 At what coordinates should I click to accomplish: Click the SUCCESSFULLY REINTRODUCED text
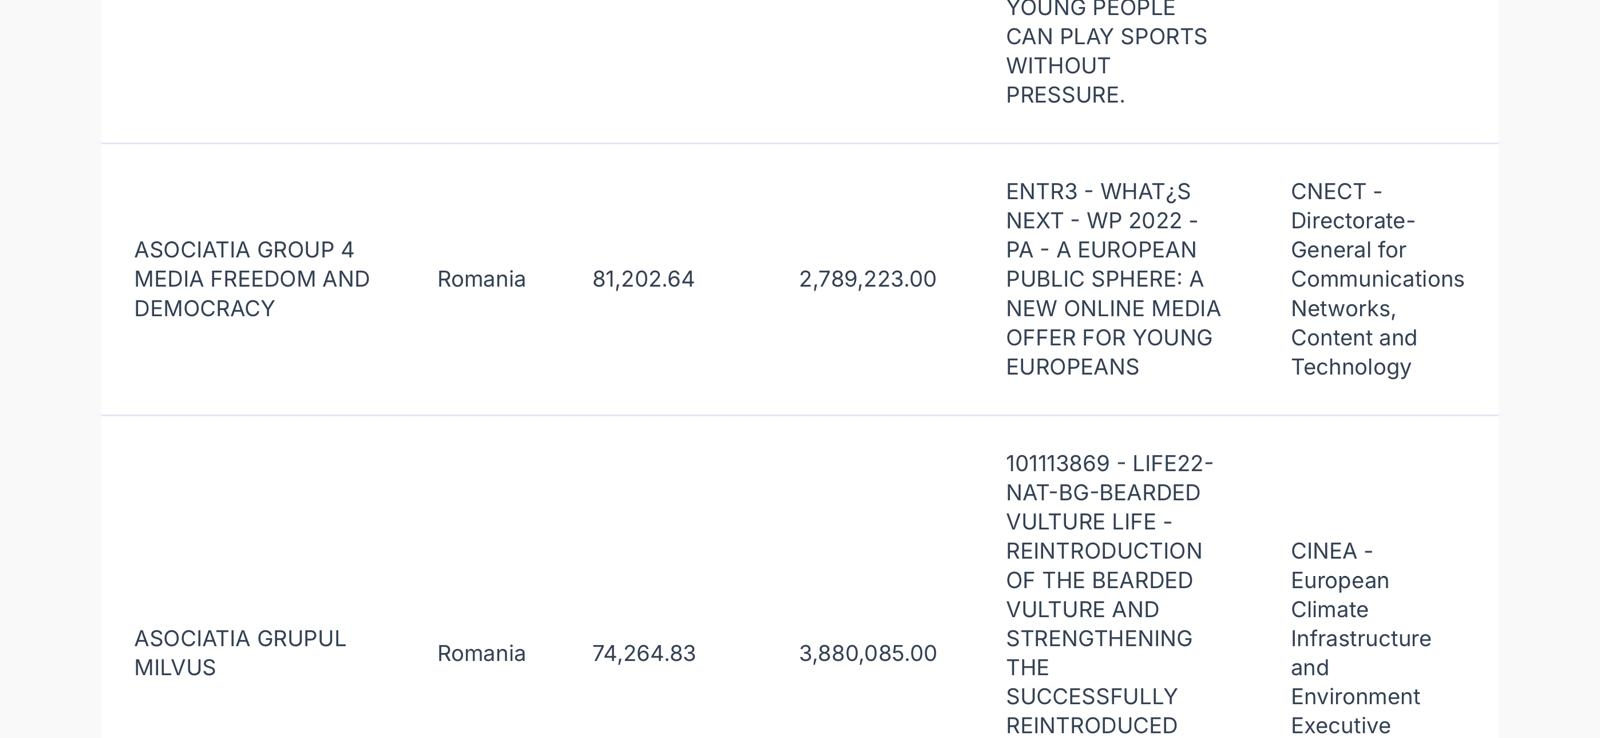click(1092, 711)
